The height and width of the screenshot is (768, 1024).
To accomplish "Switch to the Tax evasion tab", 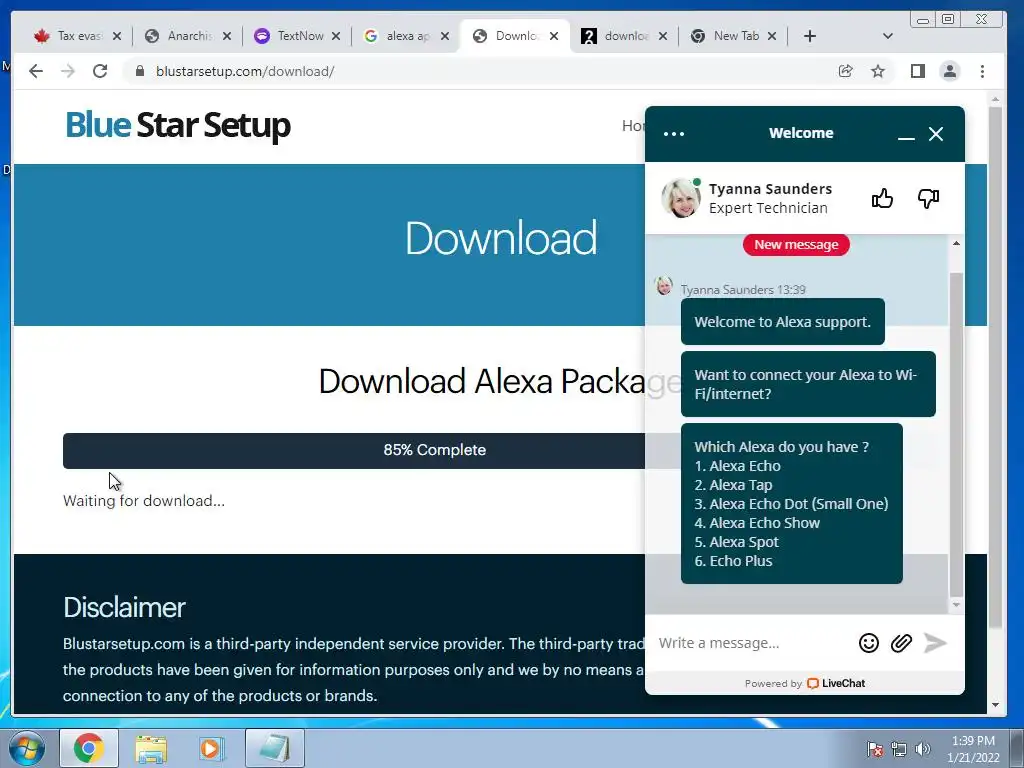I will (x=70, y=36).
